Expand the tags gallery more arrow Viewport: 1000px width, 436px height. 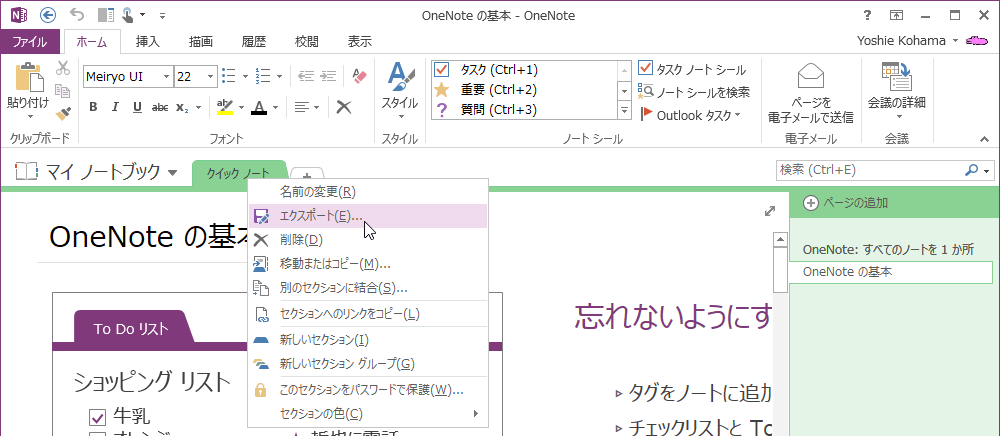click(x=624, y=110)
